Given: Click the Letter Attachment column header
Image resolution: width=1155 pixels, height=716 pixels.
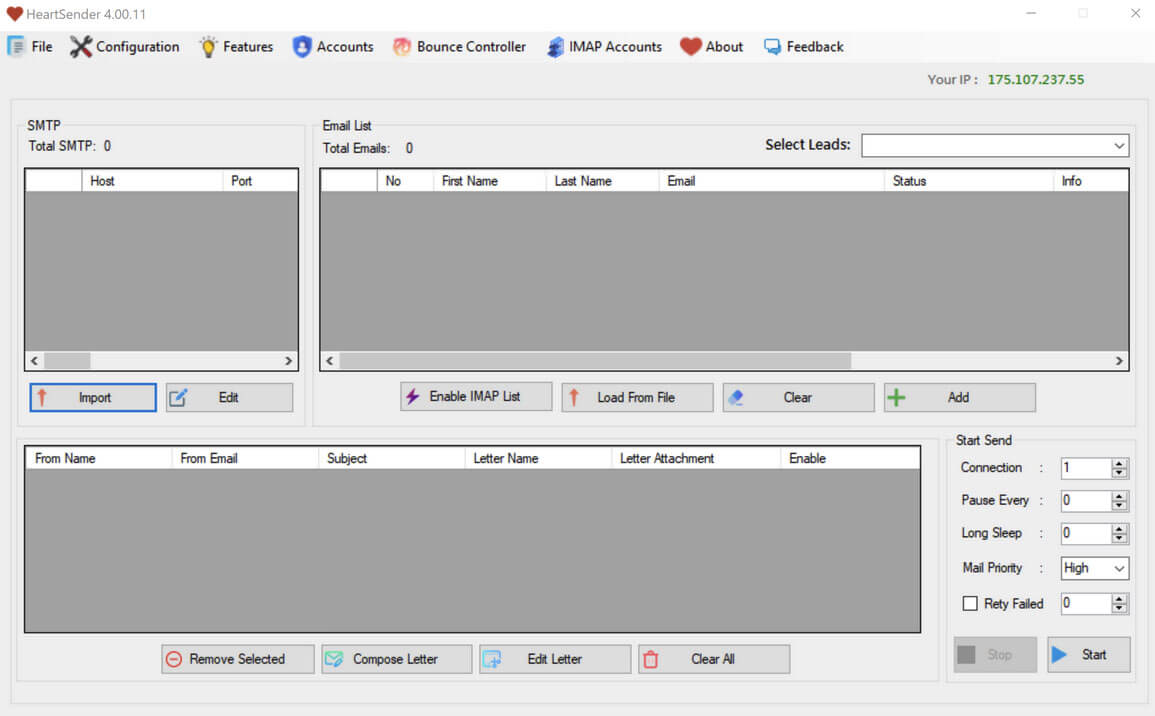Looking at the screenshot, I should 696,458.
